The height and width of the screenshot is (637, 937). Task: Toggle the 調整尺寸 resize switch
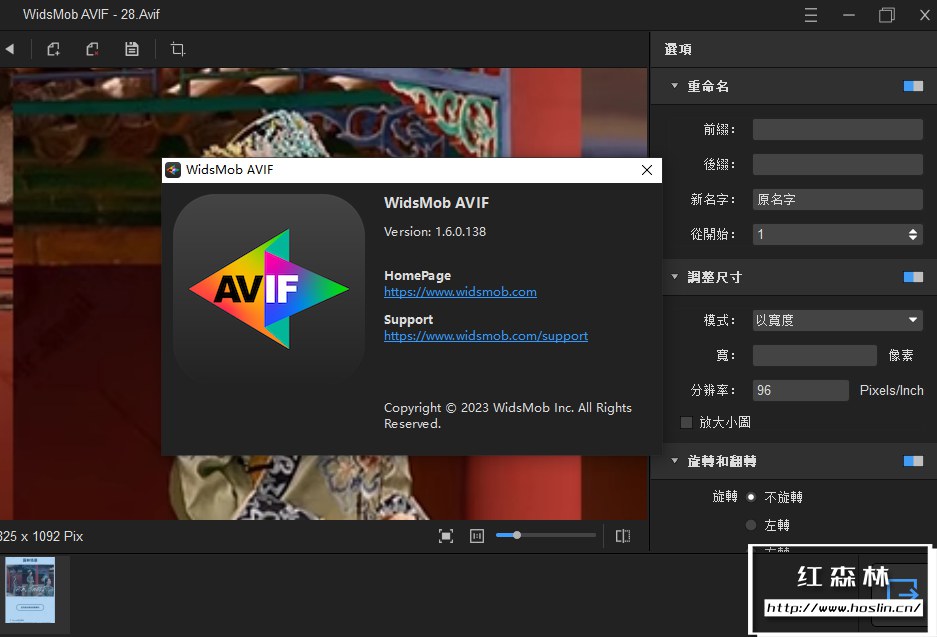[x=913, y=277]
